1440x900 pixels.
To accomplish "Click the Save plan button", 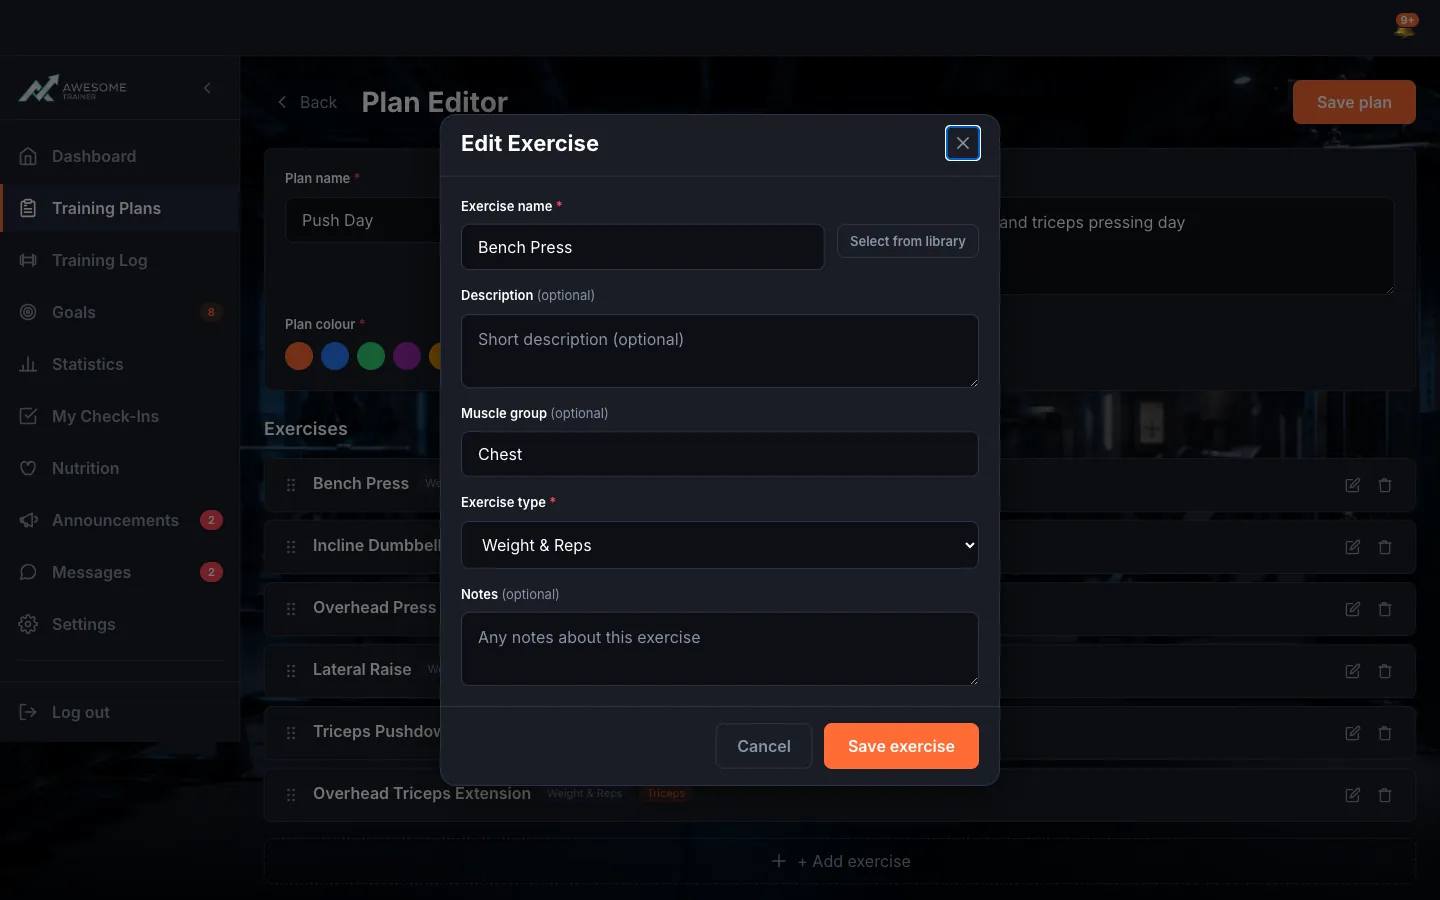I will pos(1354,102).
